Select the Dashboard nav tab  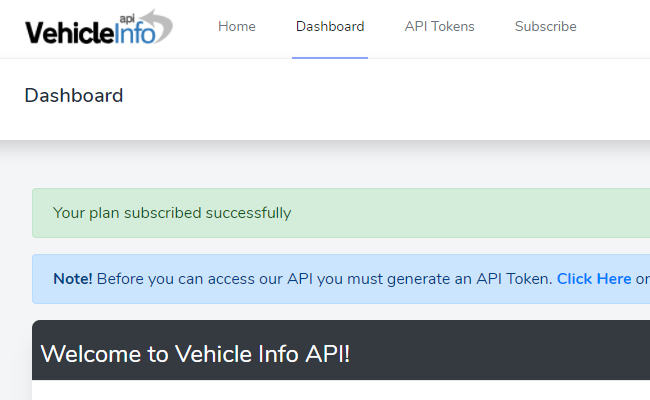click(330, 27)
